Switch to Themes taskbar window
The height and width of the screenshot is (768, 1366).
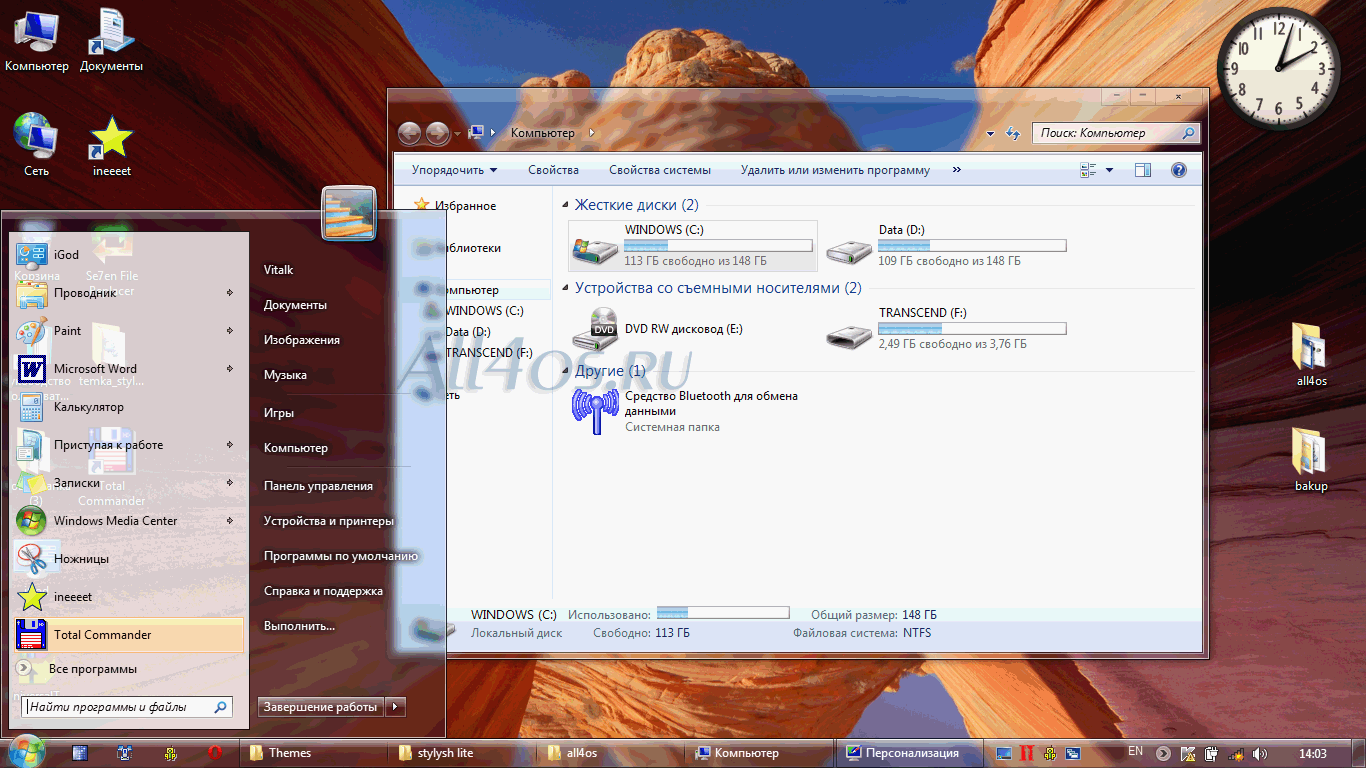point(313,753)
